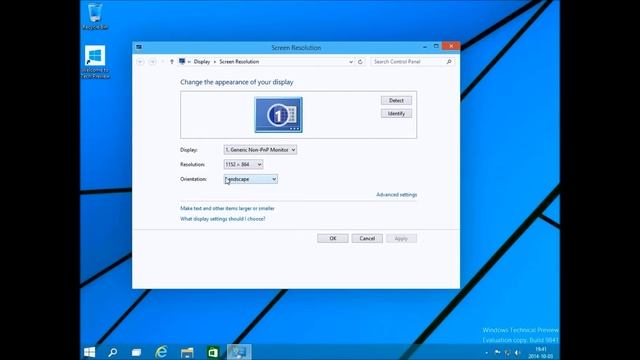This screenshot has height=360, width=640.
Task: Click Display breadcrumb in address bar
Action: pos(202,62)
